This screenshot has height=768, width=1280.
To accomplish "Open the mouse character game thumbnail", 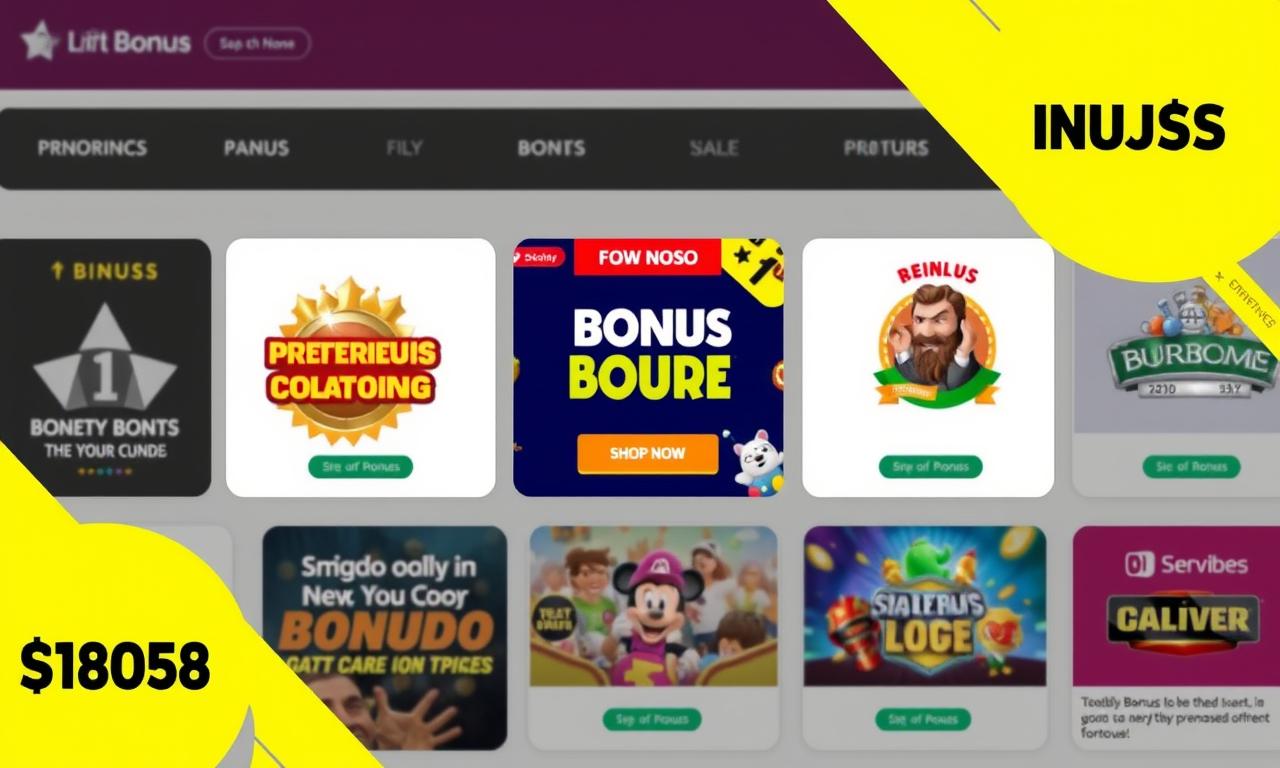I will pos(653,606).
